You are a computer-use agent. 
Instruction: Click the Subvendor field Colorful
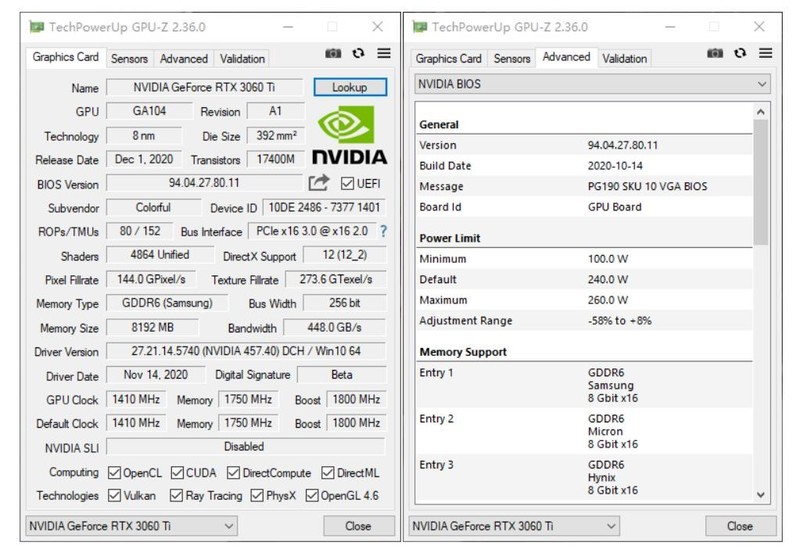pyautogui.click(x=154, y=207)
